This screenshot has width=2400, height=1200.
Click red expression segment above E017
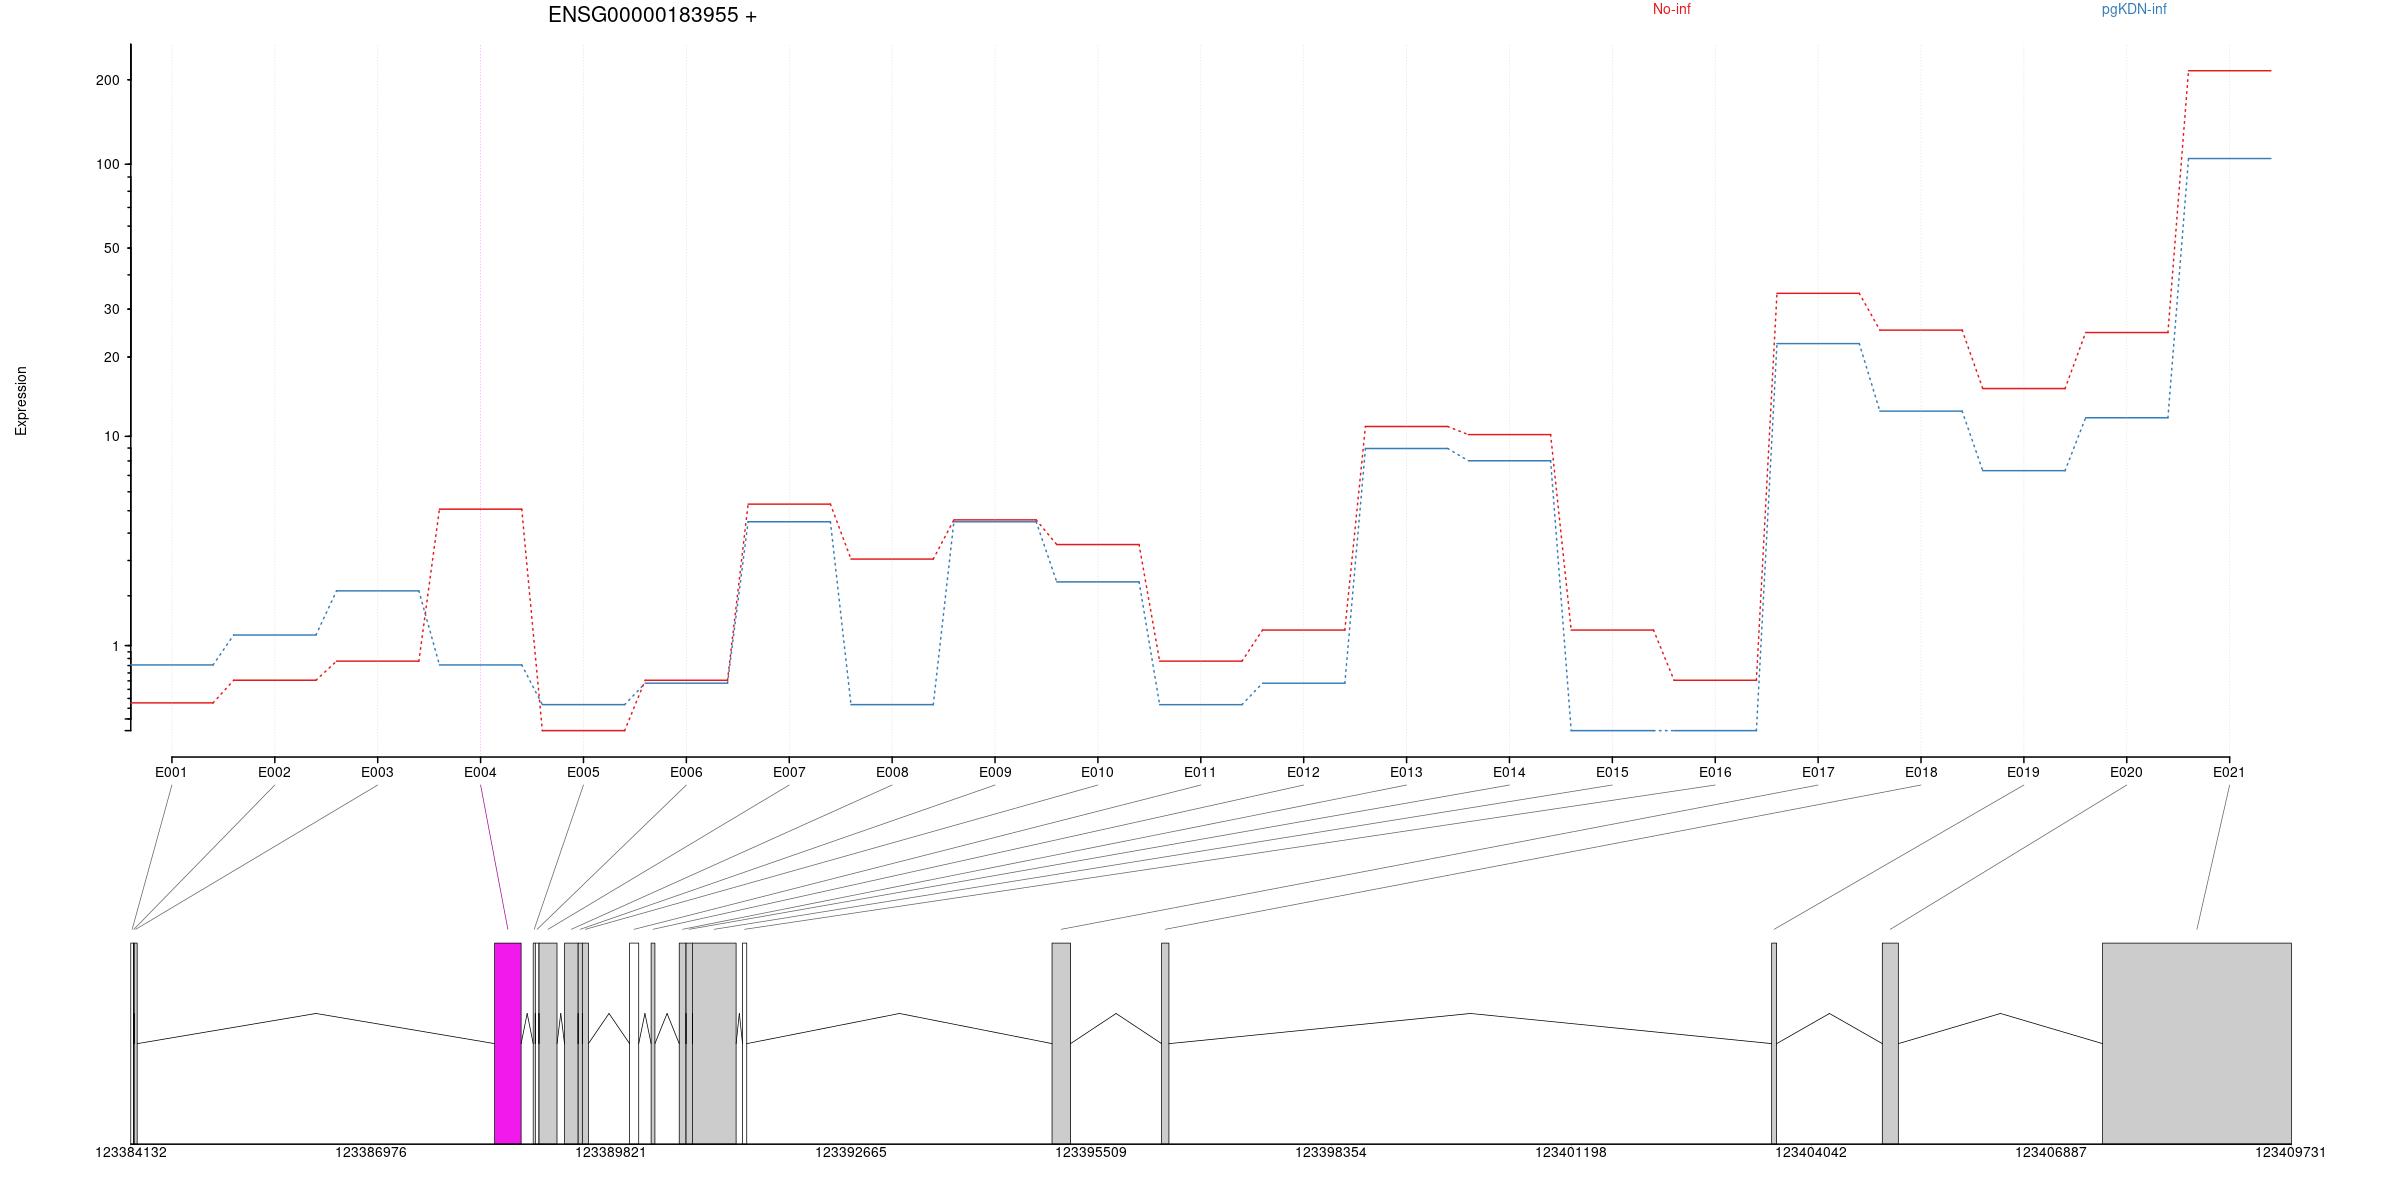click(1818, 293)
